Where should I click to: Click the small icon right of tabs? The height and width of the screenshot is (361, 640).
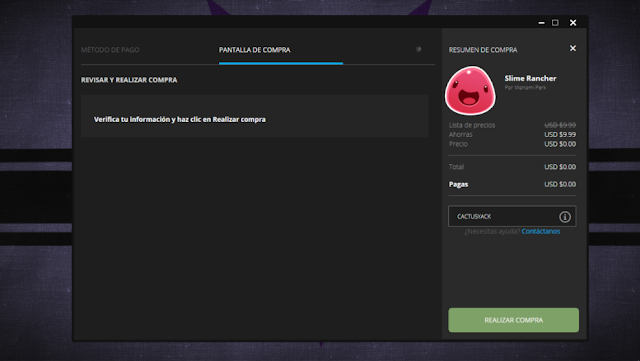pyautogui.click(x=418, y=49)
